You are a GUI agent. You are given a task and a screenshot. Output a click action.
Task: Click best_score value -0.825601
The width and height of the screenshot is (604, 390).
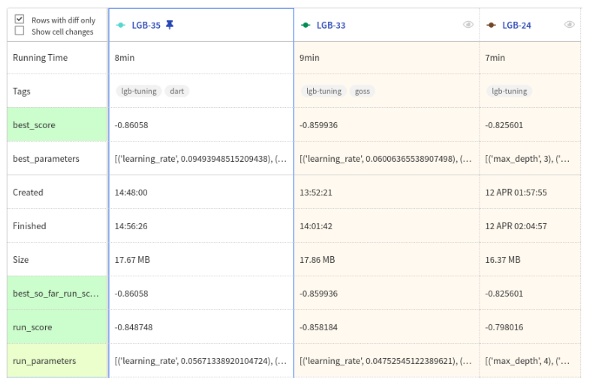click(504, 125)
